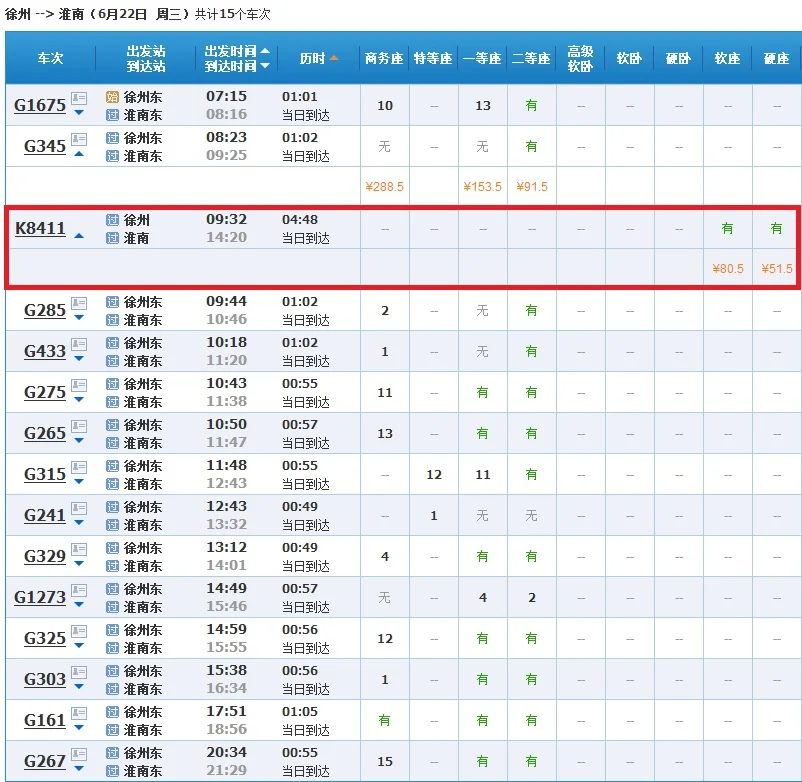
Task: Click the ID card icon beside G285
Action: click(x=79, y=303)
